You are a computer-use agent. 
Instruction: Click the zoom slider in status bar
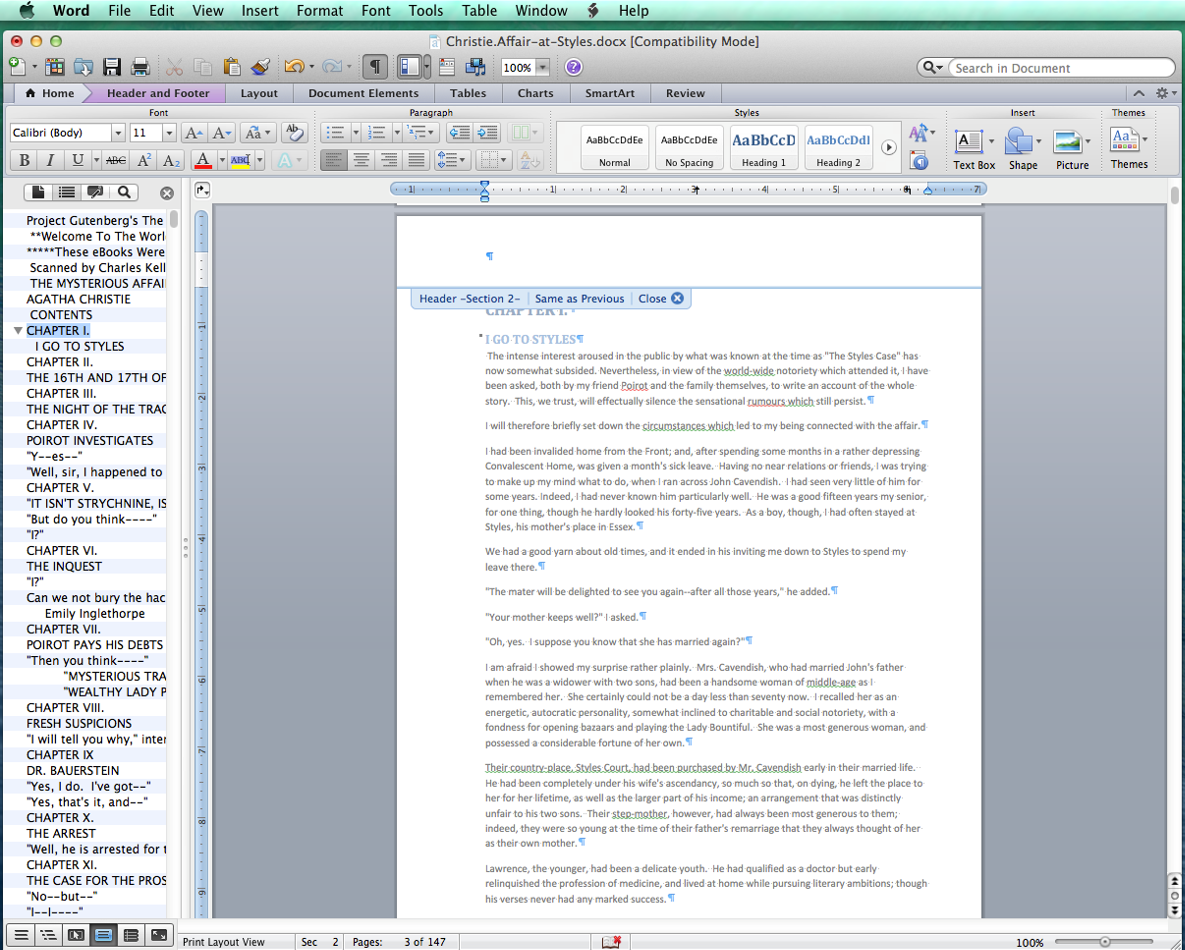point(1104,941)
